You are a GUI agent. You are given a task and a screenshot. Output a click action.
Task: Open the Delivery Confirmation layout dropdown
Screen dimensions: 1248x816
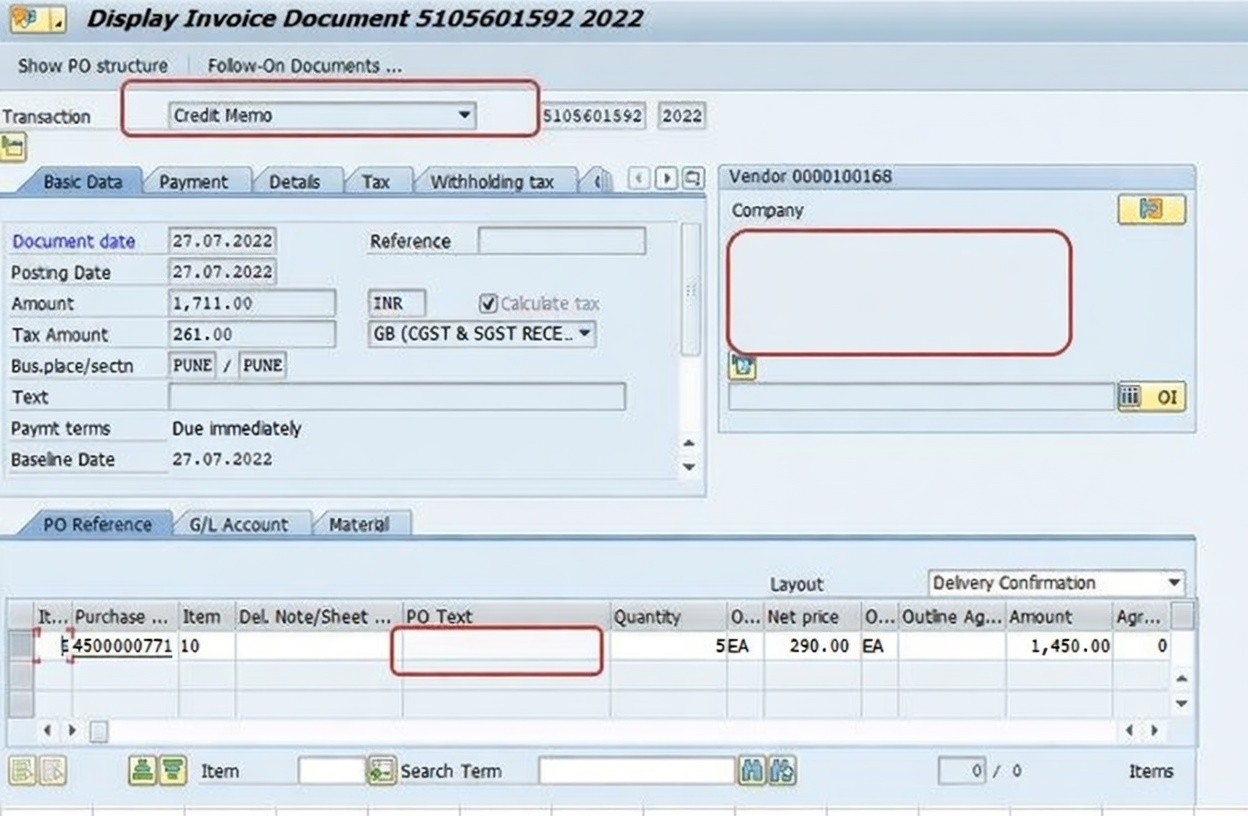[1173, 583]
